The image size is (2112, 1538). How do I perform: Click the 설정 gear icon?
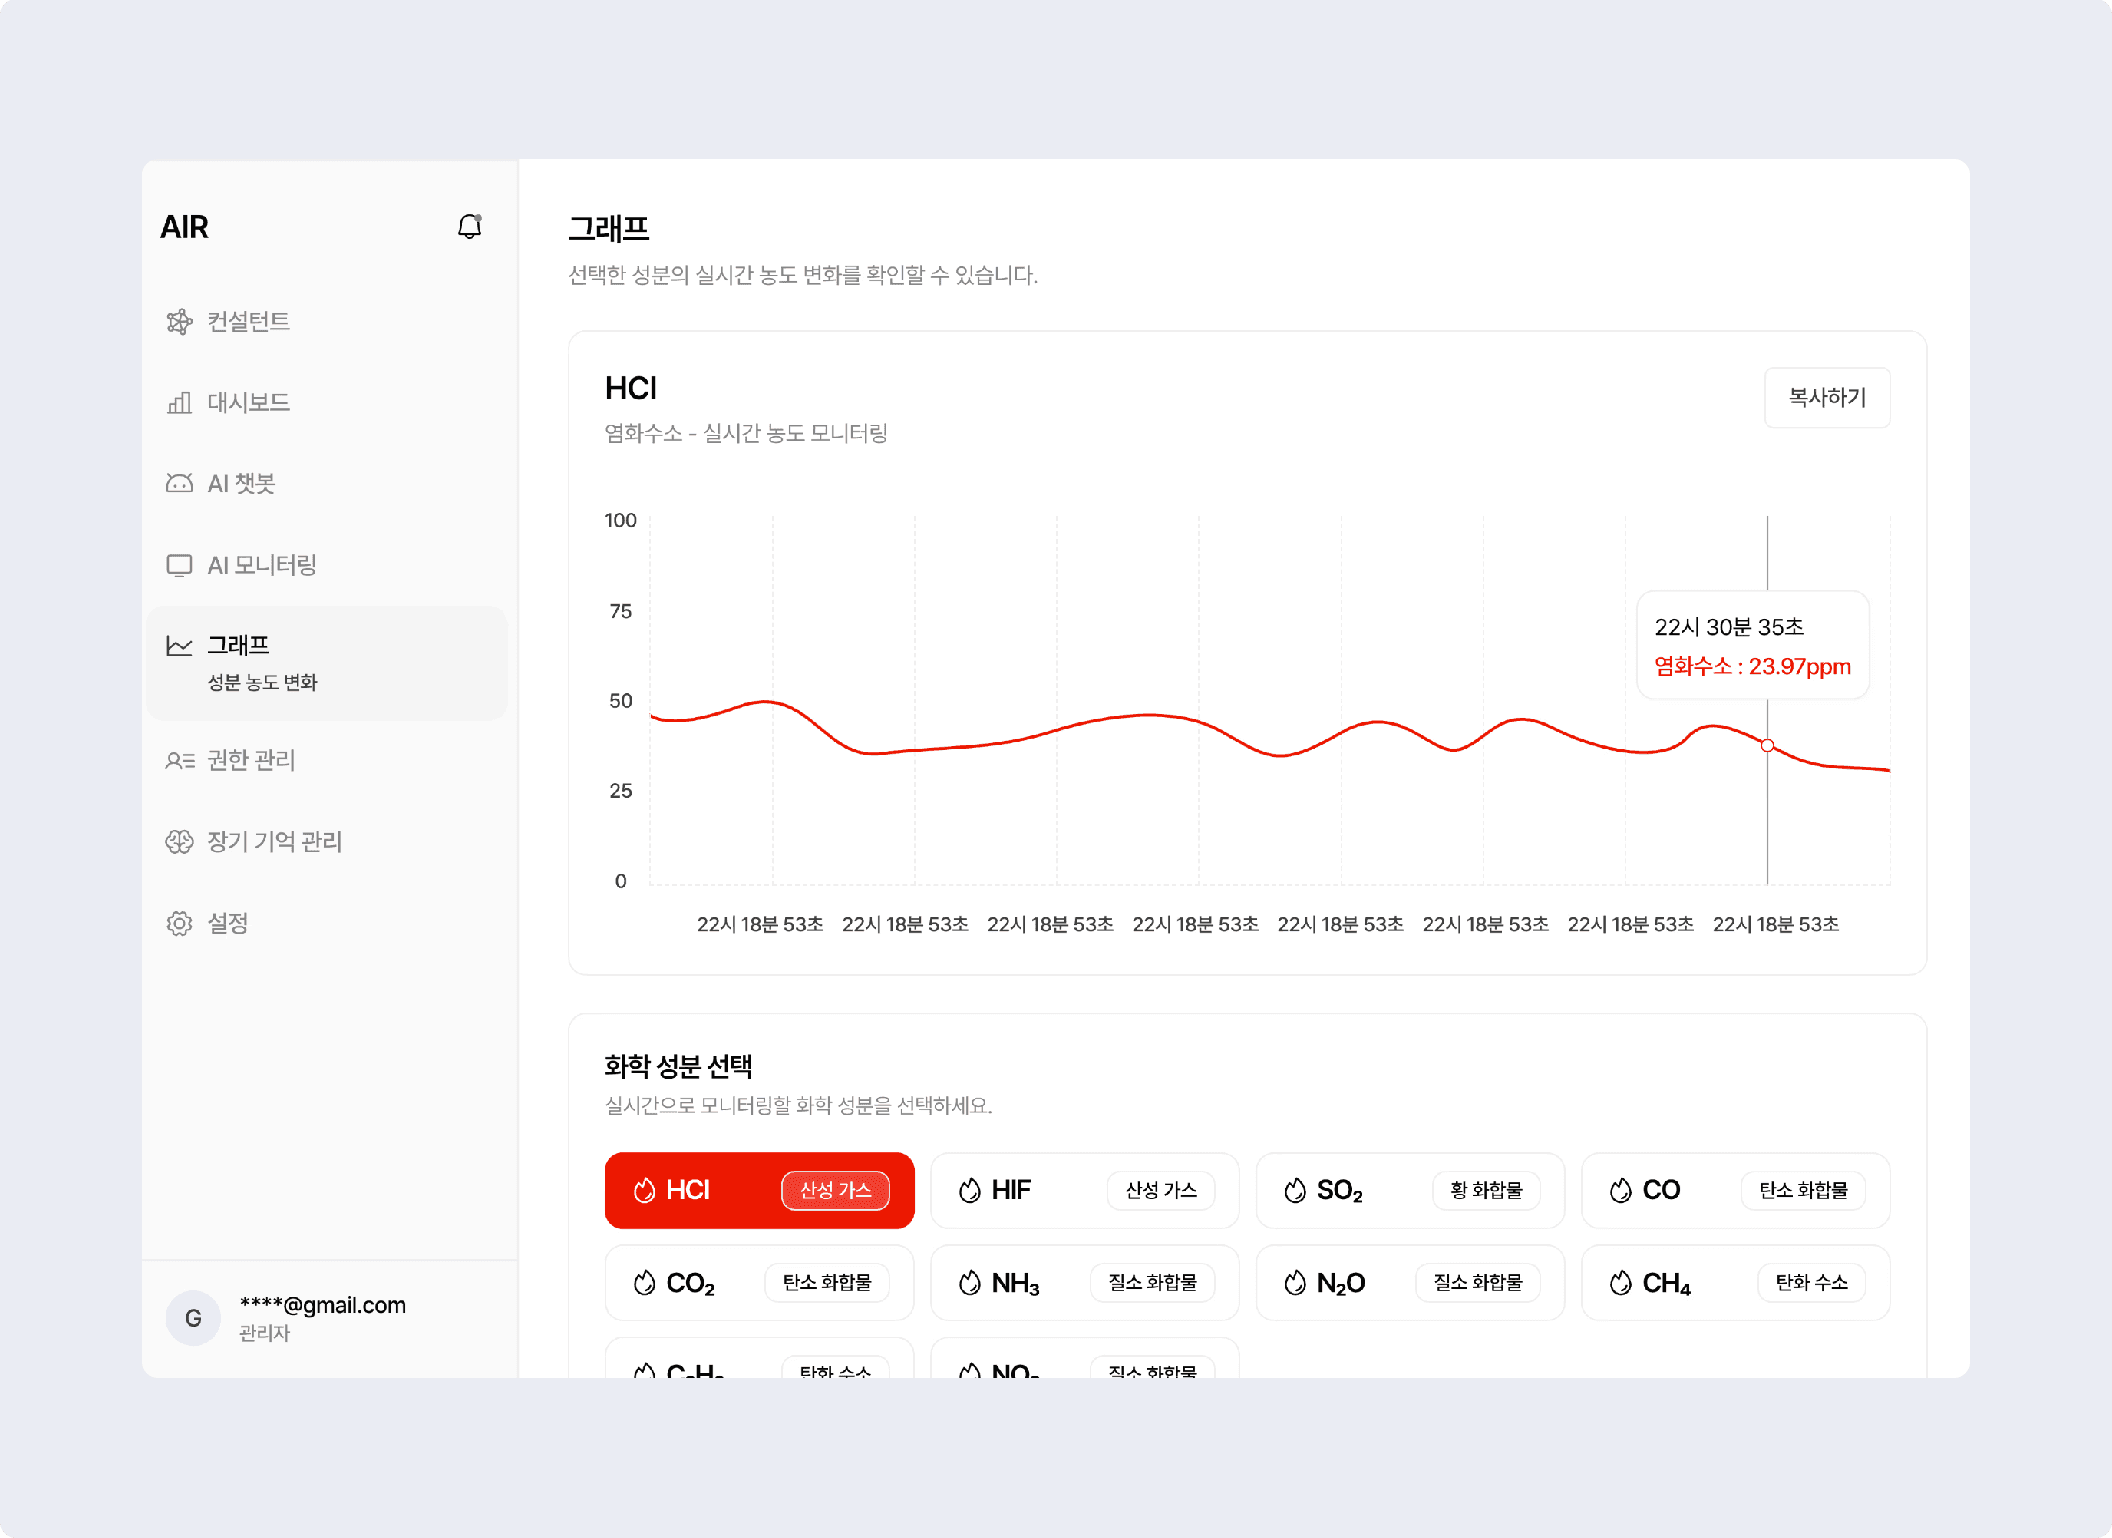click(x=179, y=923)
